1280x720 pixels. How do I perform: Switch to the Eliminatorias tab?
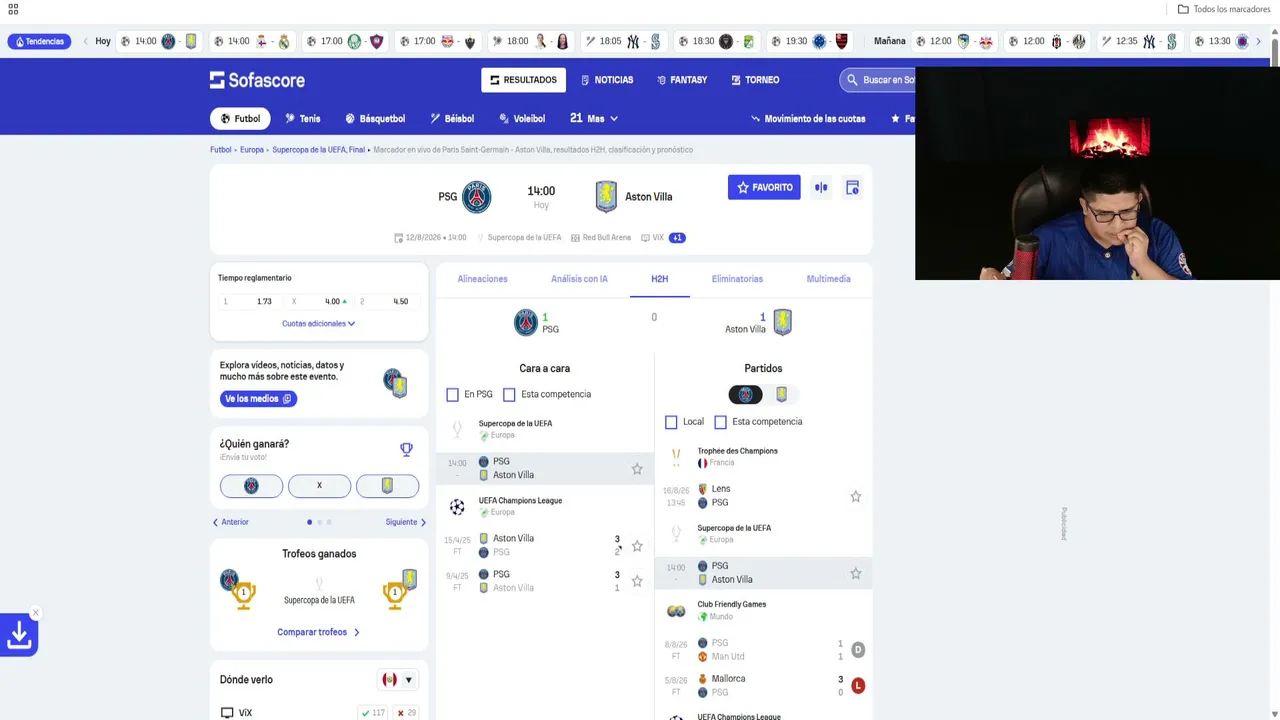[737, 279]
